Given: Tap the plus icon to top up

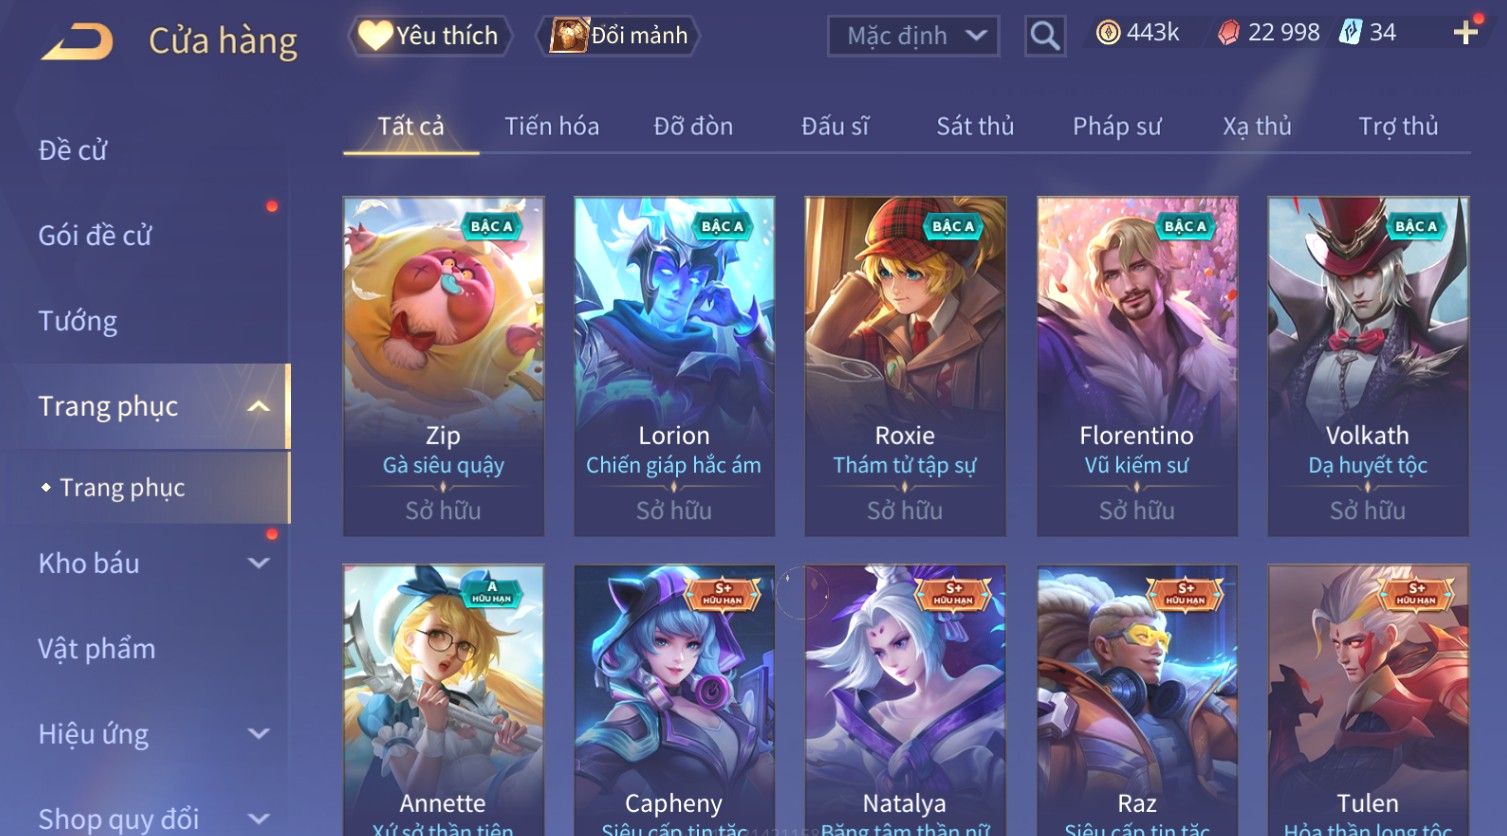Looking at the screenshot, I should (1466, 33).
